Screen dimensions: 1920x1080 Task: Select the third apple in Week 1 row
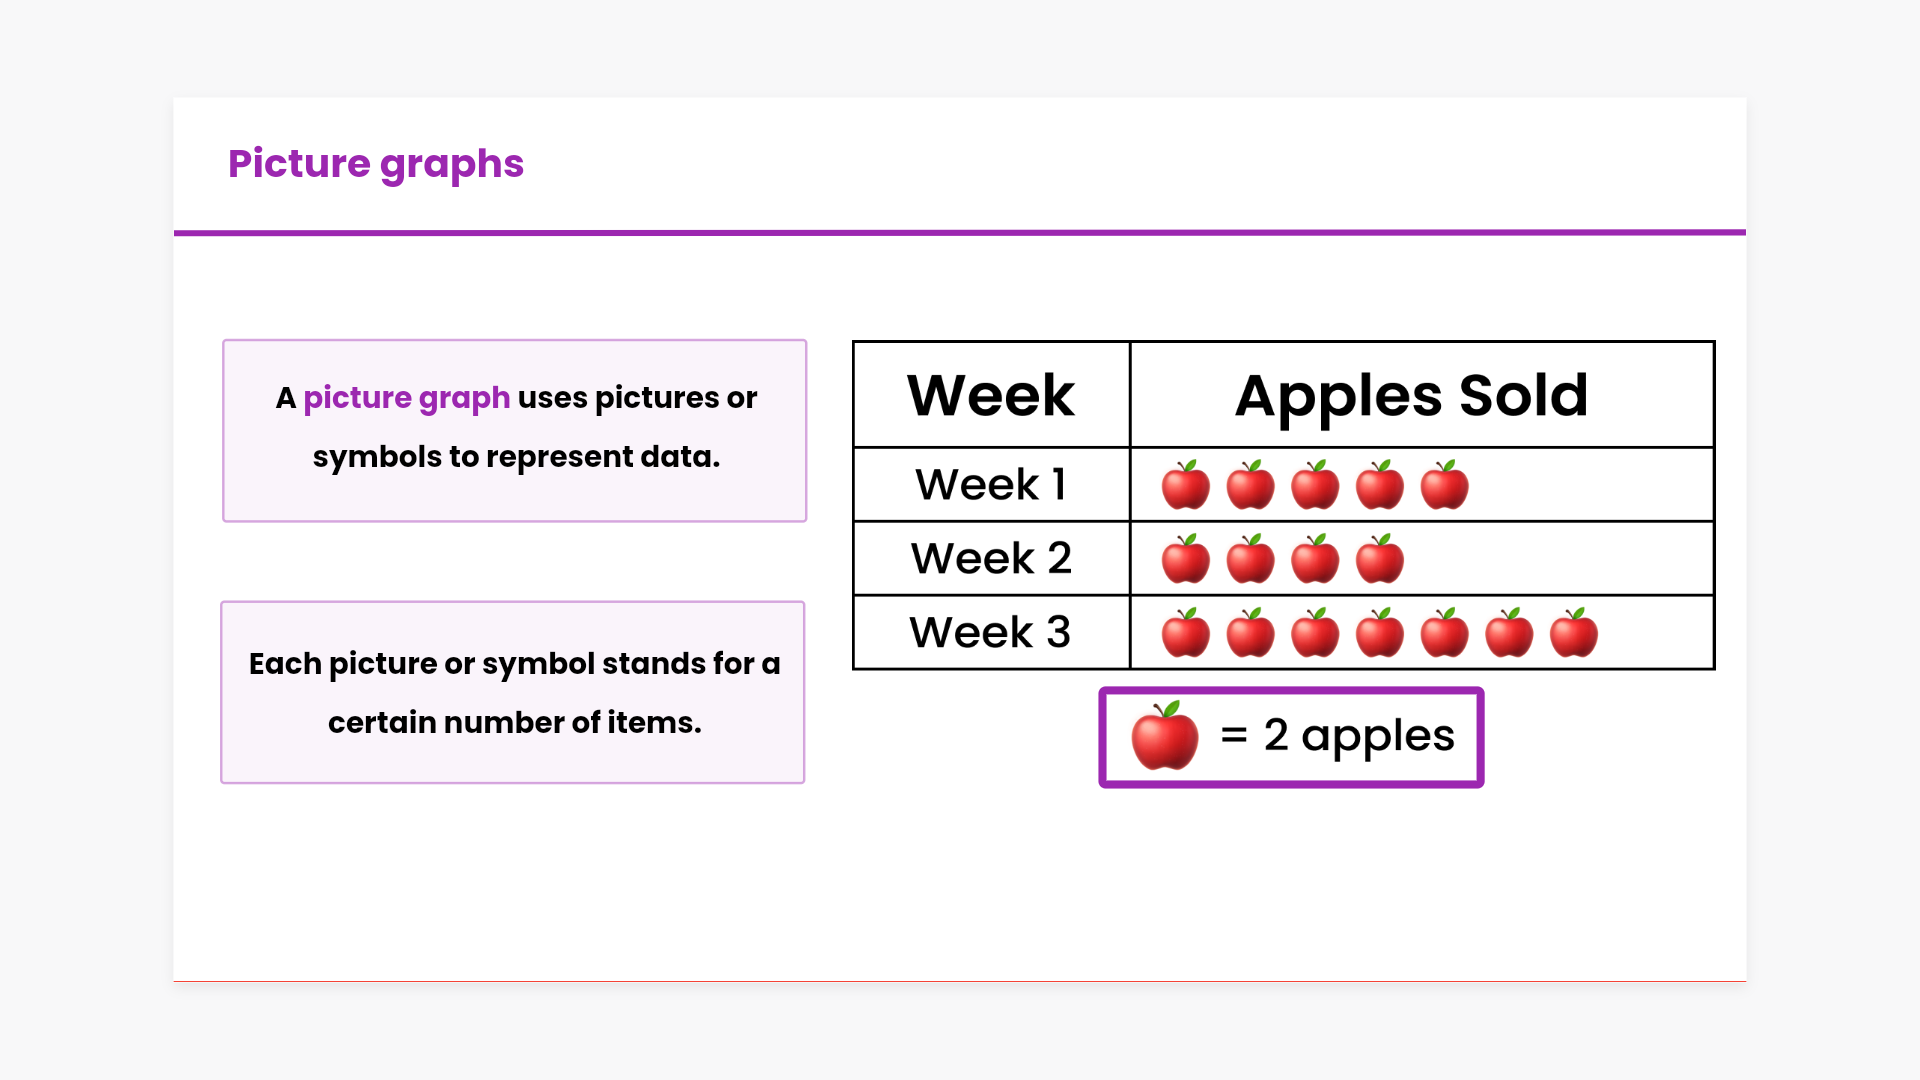[x=1315, y=486]
